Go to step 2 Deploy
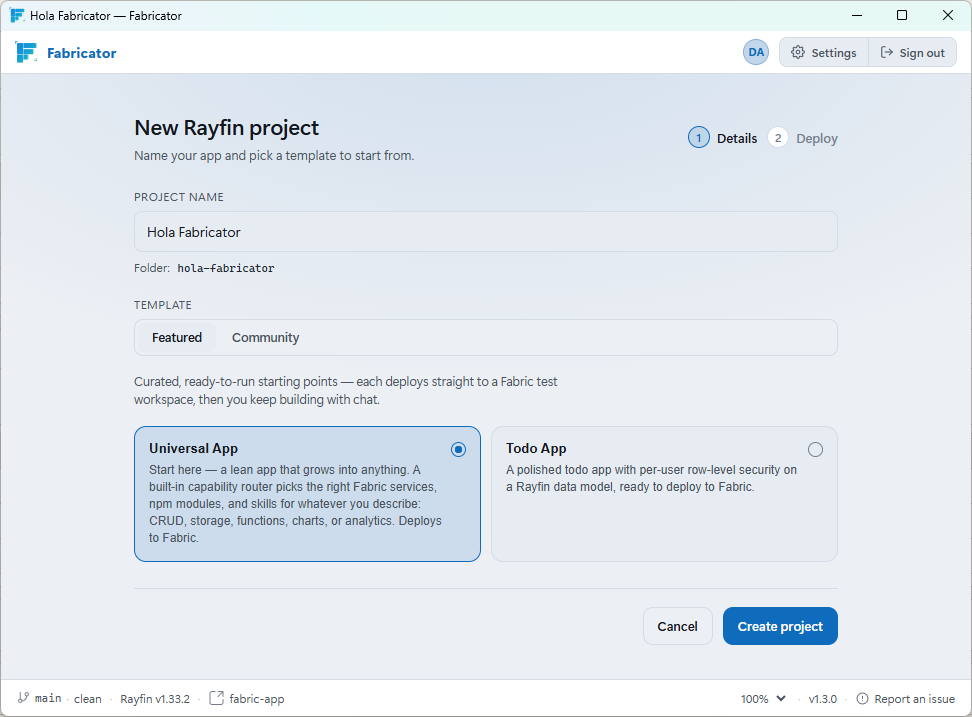972x717 pixels. pos(803,138)
